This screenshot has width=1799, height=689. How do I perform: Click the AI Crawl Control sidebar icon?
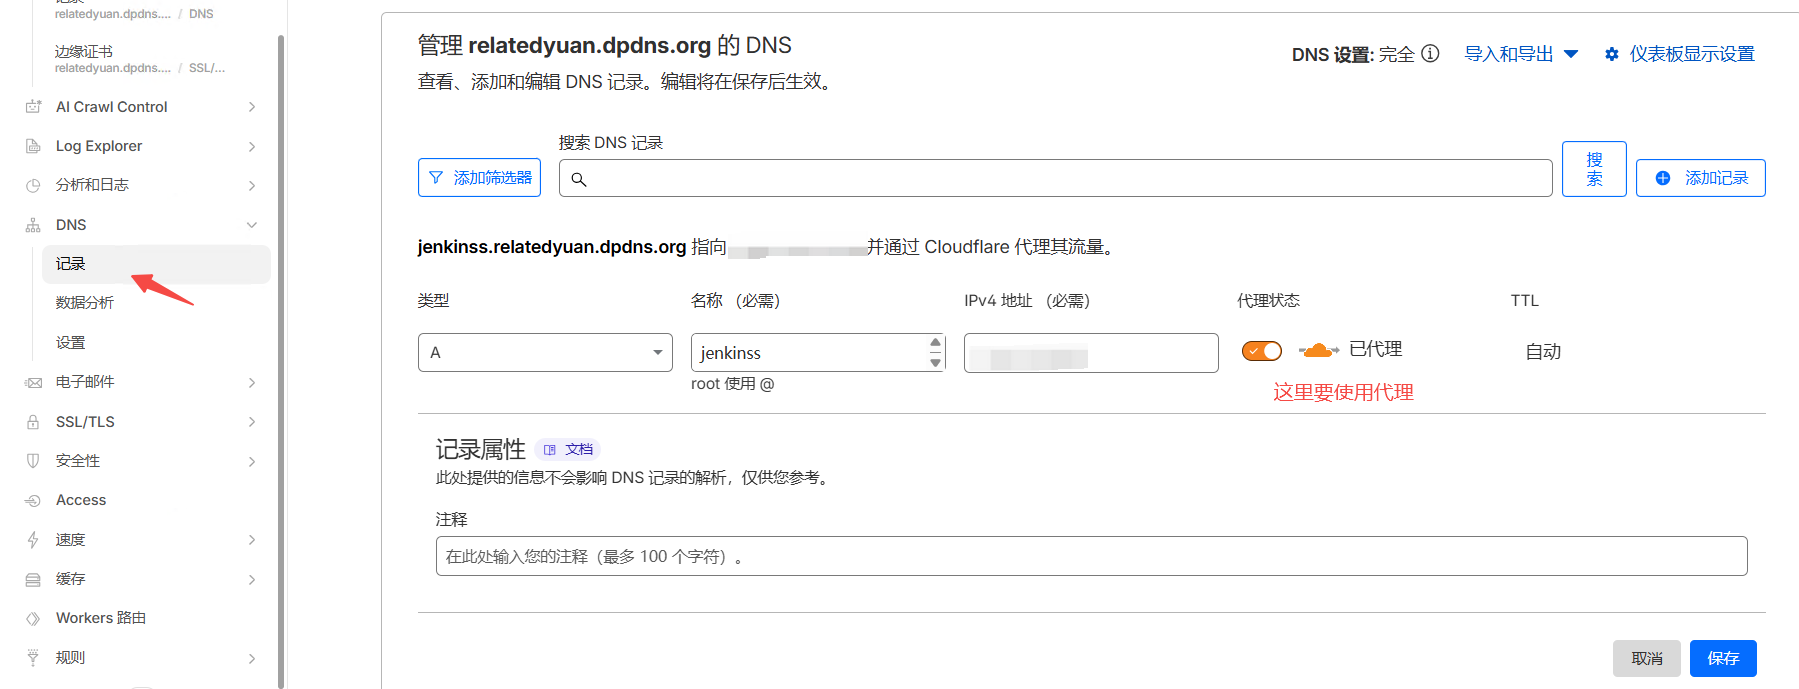click(x=33, y=107)
